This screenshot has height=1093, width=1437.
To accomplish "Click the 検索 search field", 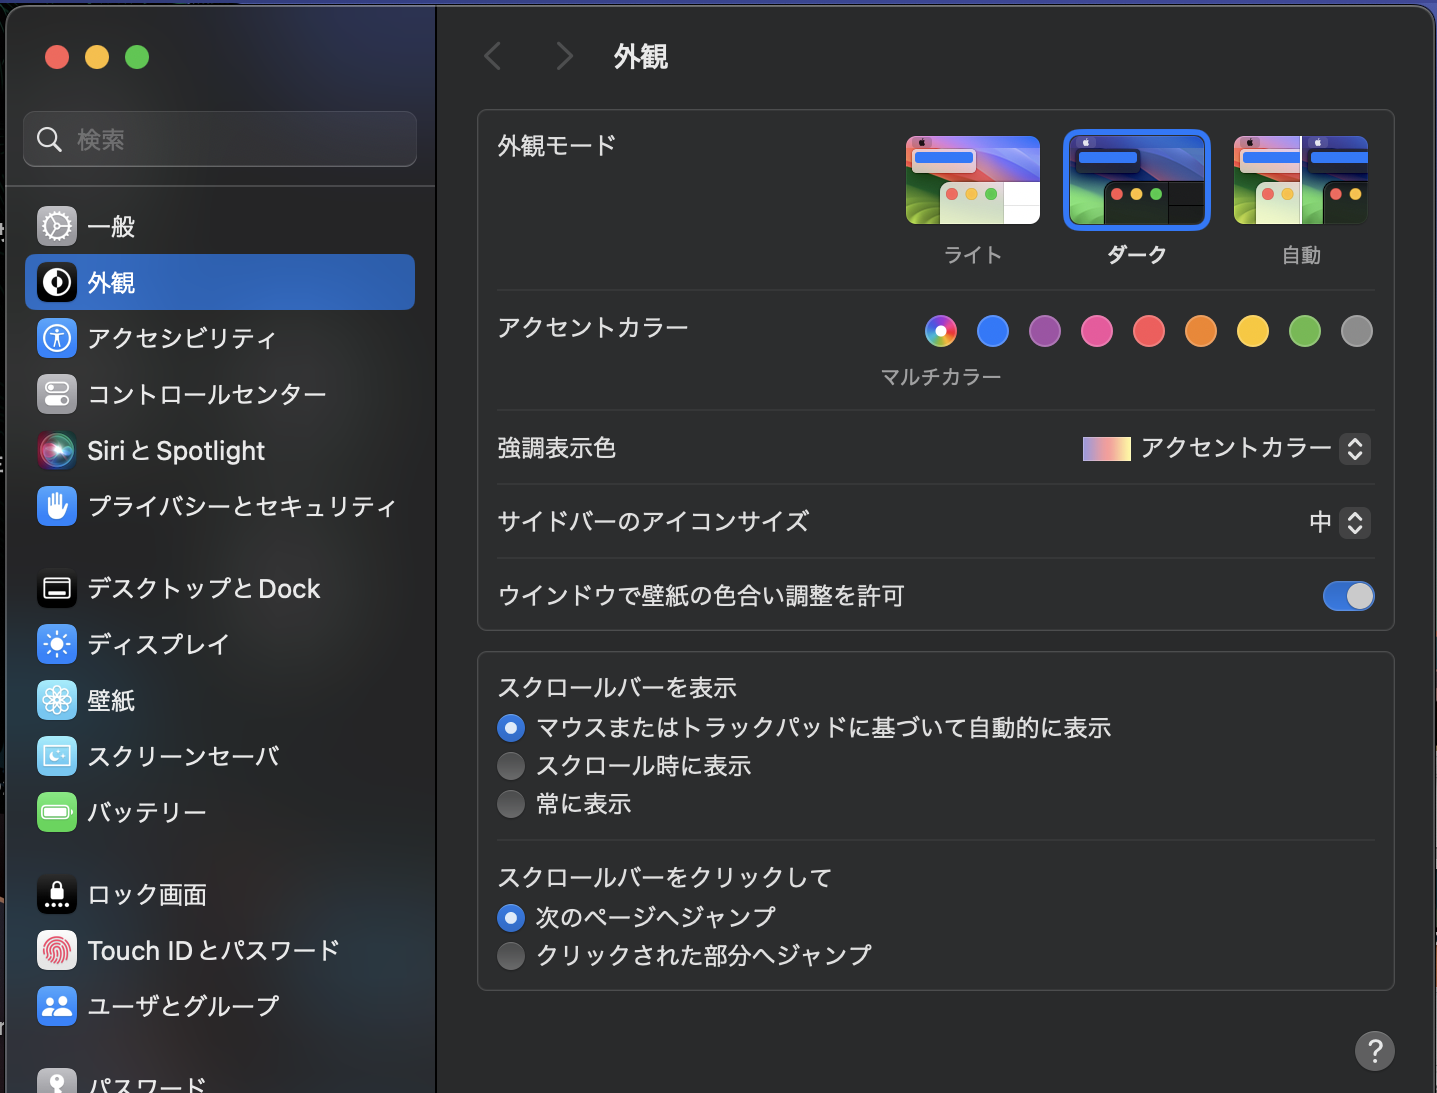I will point(219,139).
